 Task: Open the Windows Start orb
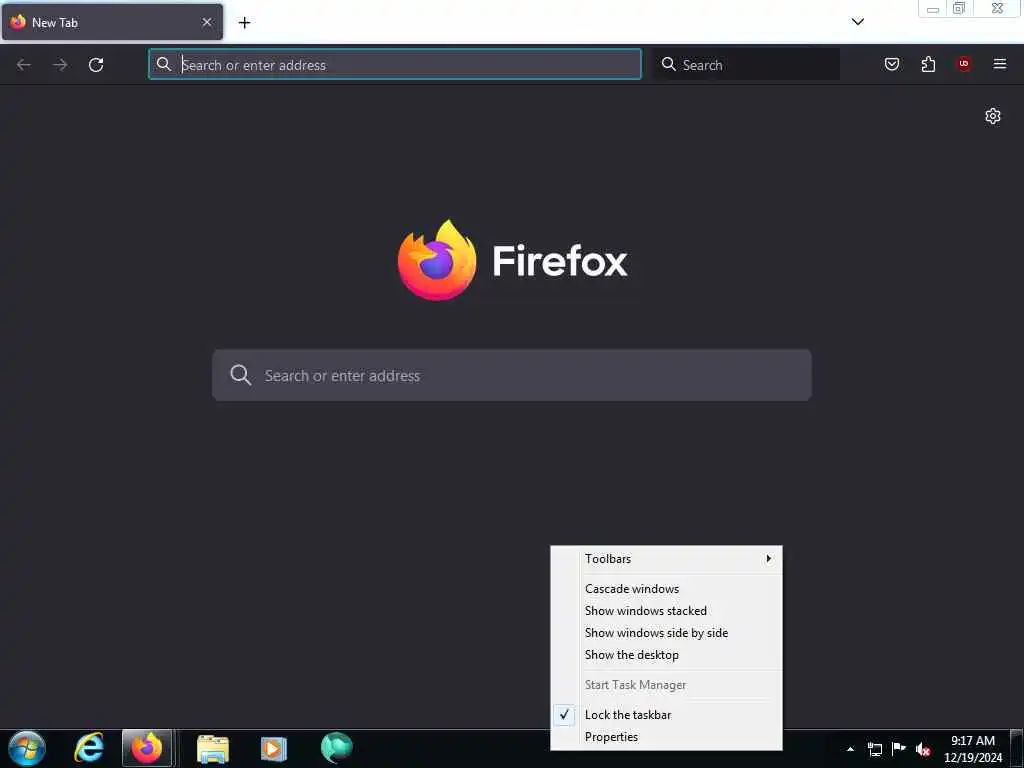coord(27,748)
